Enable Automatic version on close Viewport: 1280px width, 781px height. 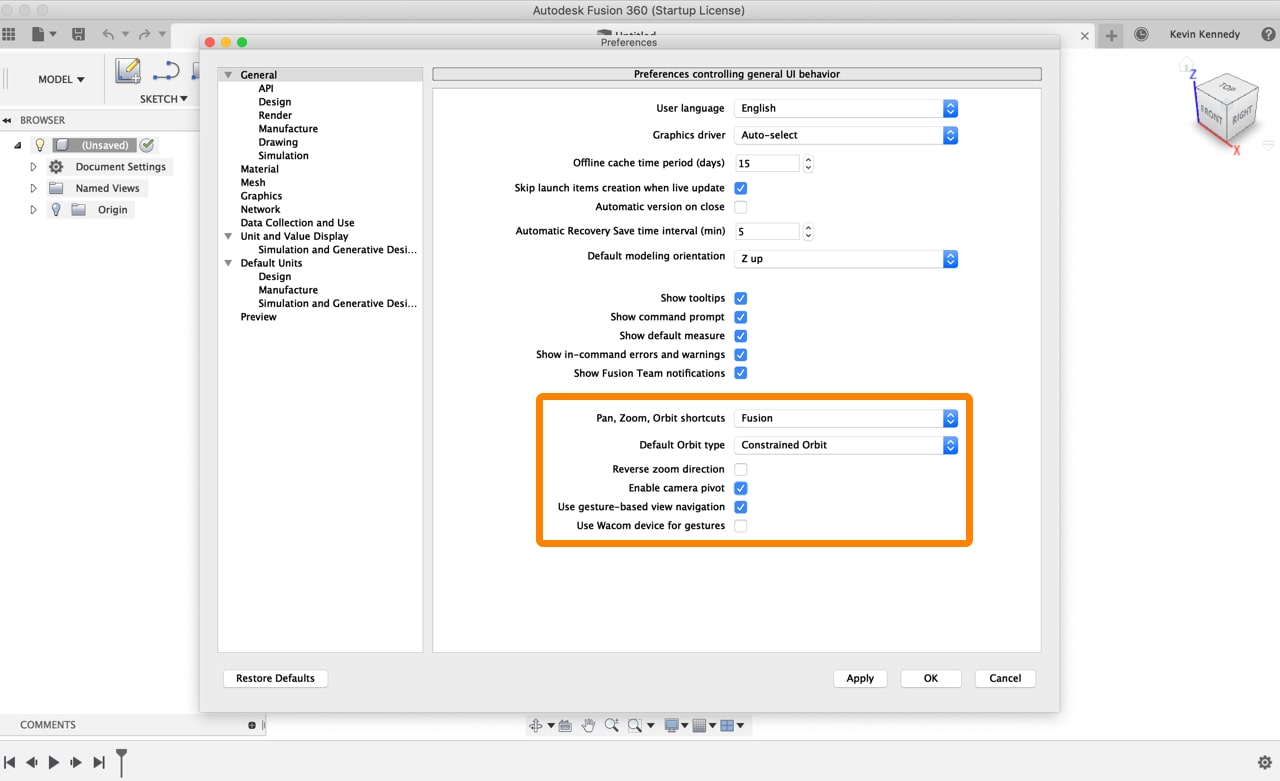[741, 207]
